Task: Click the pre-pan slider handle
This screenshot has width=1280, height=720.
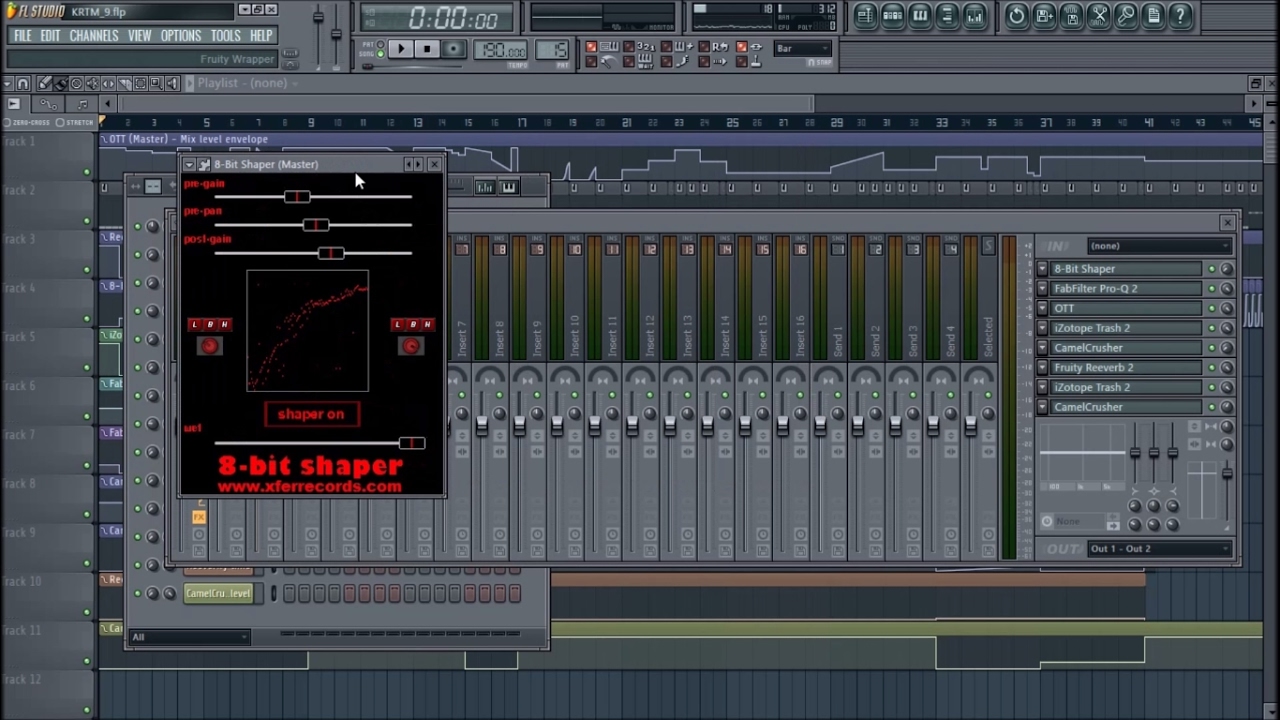Action: (x=315, y=225)
